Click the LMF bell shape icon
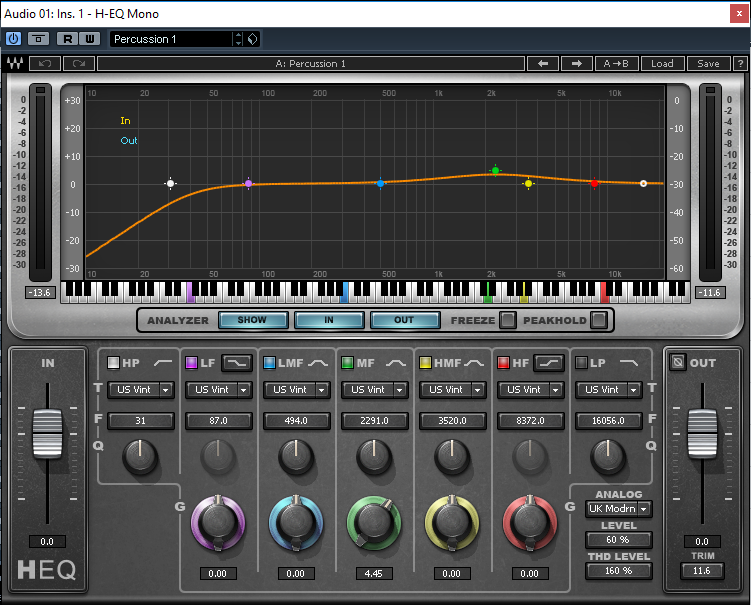The width and height of the screenshot is (751, 605). (318, 363)
